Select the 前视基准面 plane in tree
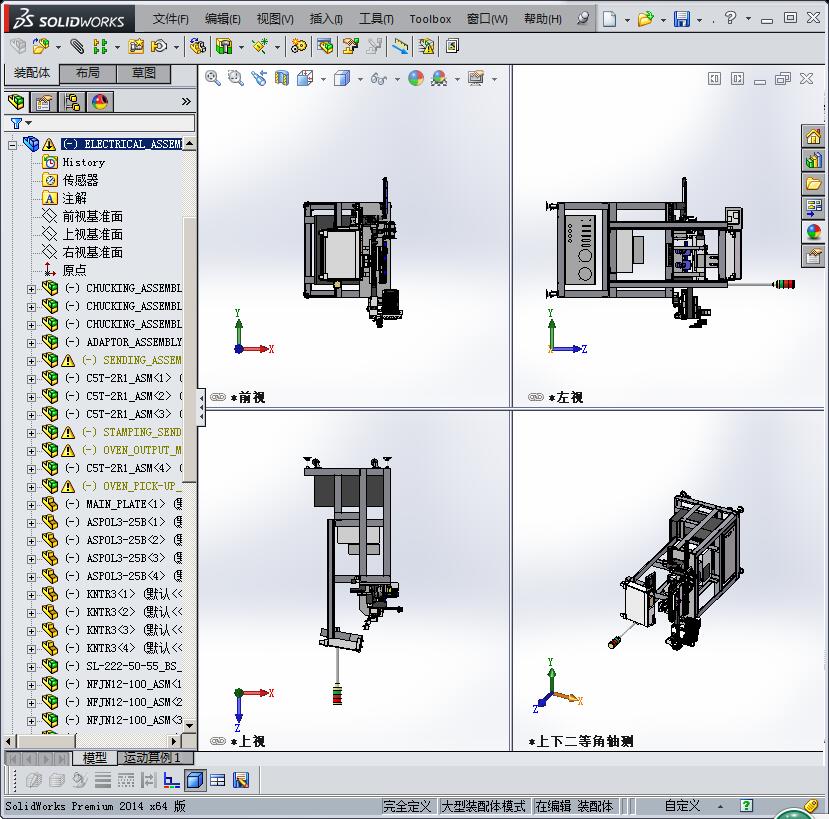829x819 pixels. click(x=93, y=216)
